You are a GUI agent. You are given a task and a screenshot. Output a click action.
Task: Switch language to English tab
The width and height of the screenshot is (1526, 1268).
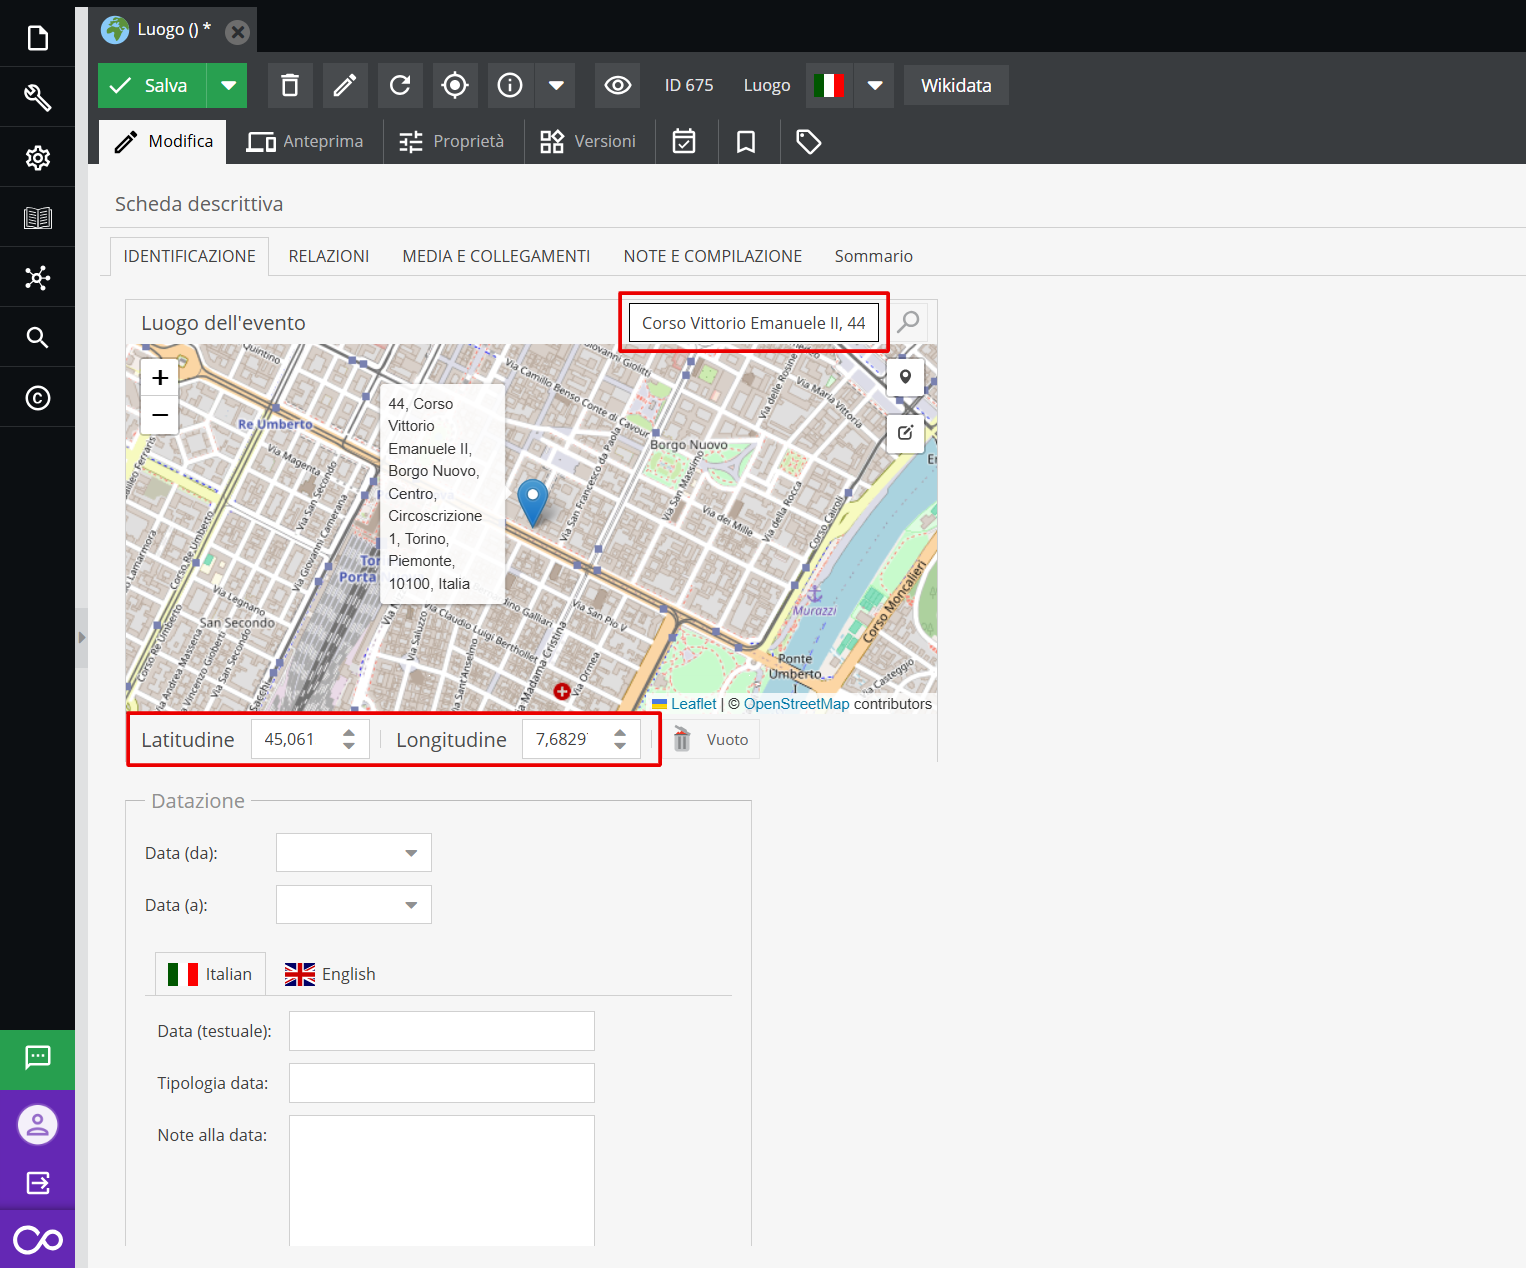(330, 974)
